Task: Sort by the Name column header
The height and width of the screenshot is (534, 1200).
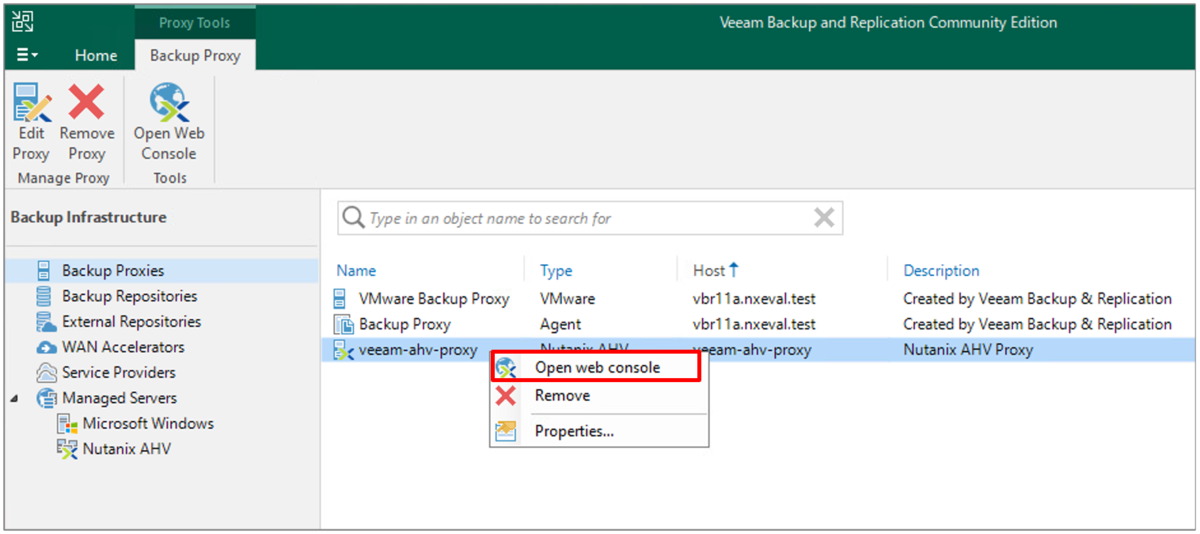Action: pyautogui.click(x=356, y=270)
